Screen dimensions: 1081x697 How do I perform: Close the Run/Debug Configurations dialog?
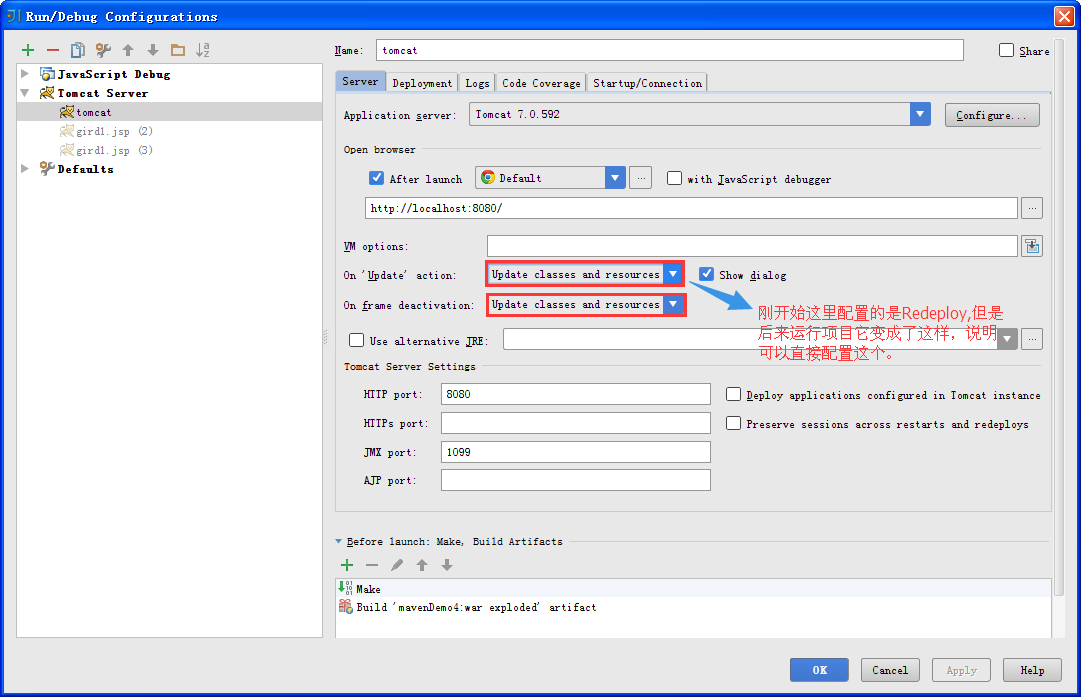(1064, 16)
